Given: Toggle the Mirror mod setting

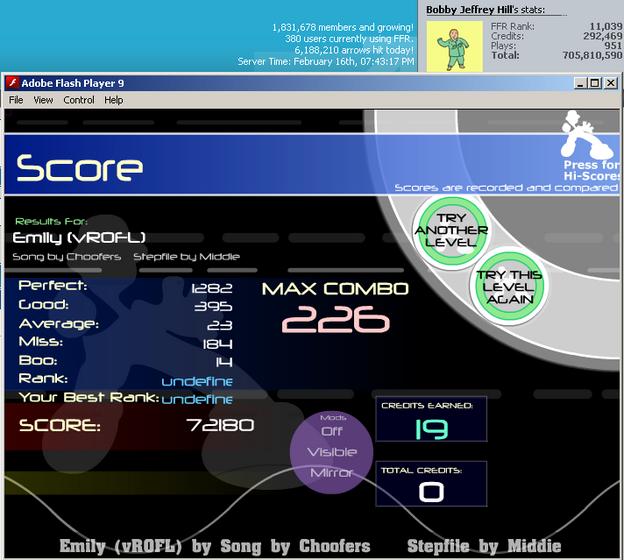Looking at the screenshot, I should tap(332, 473).
